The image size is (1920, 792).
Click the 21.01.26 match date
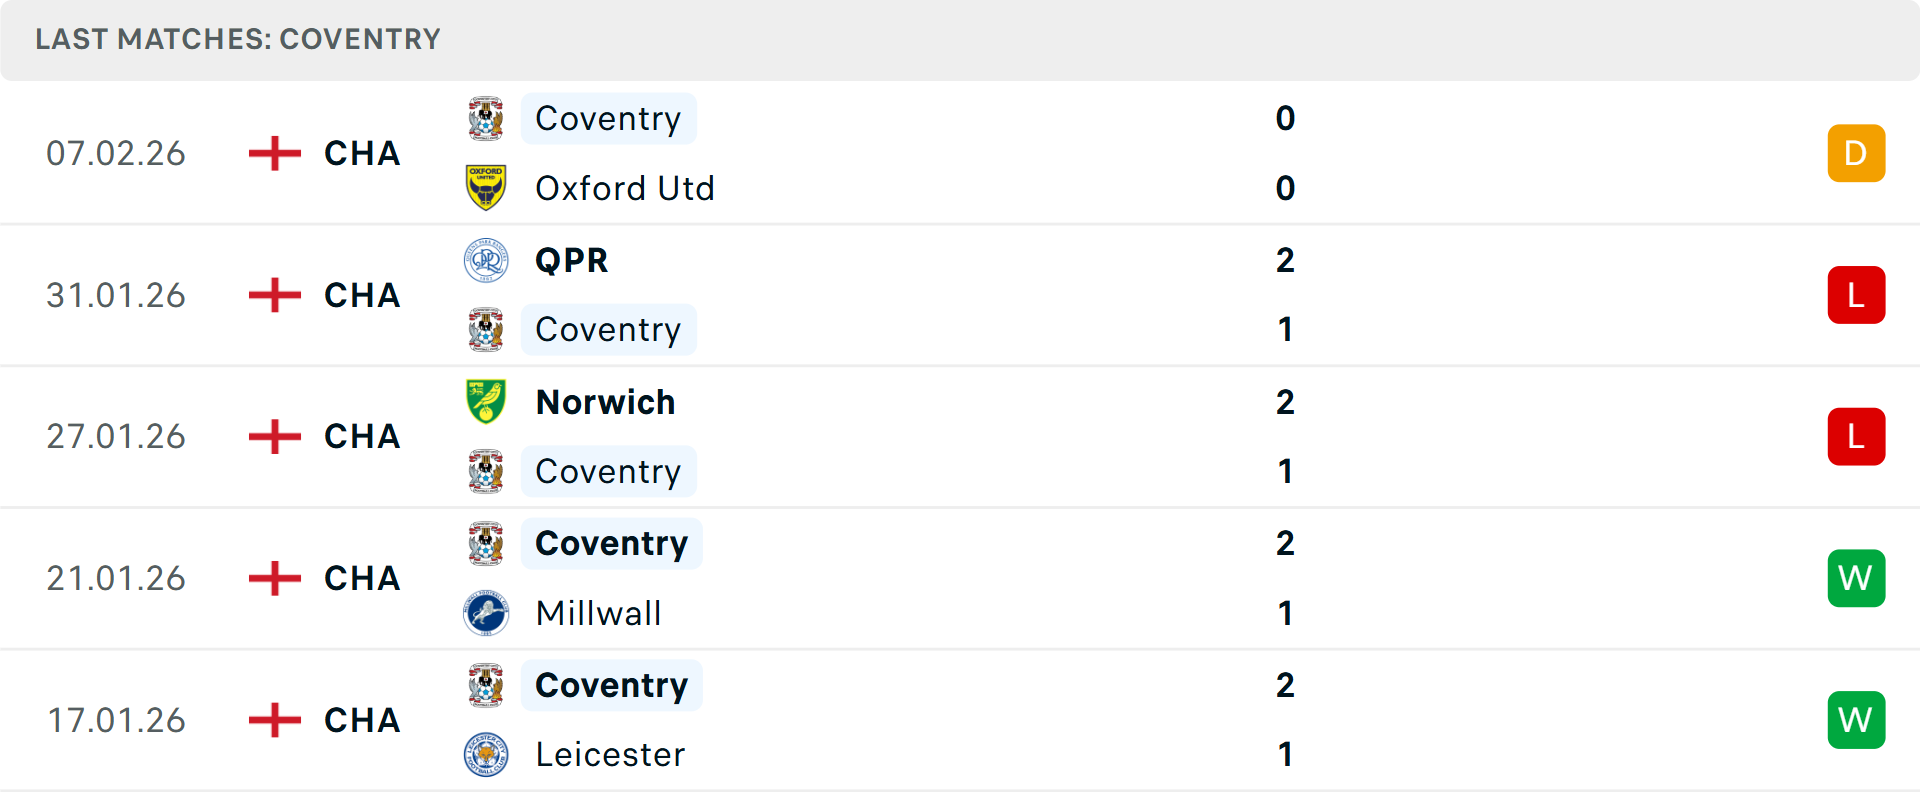(x=116, y=578)
